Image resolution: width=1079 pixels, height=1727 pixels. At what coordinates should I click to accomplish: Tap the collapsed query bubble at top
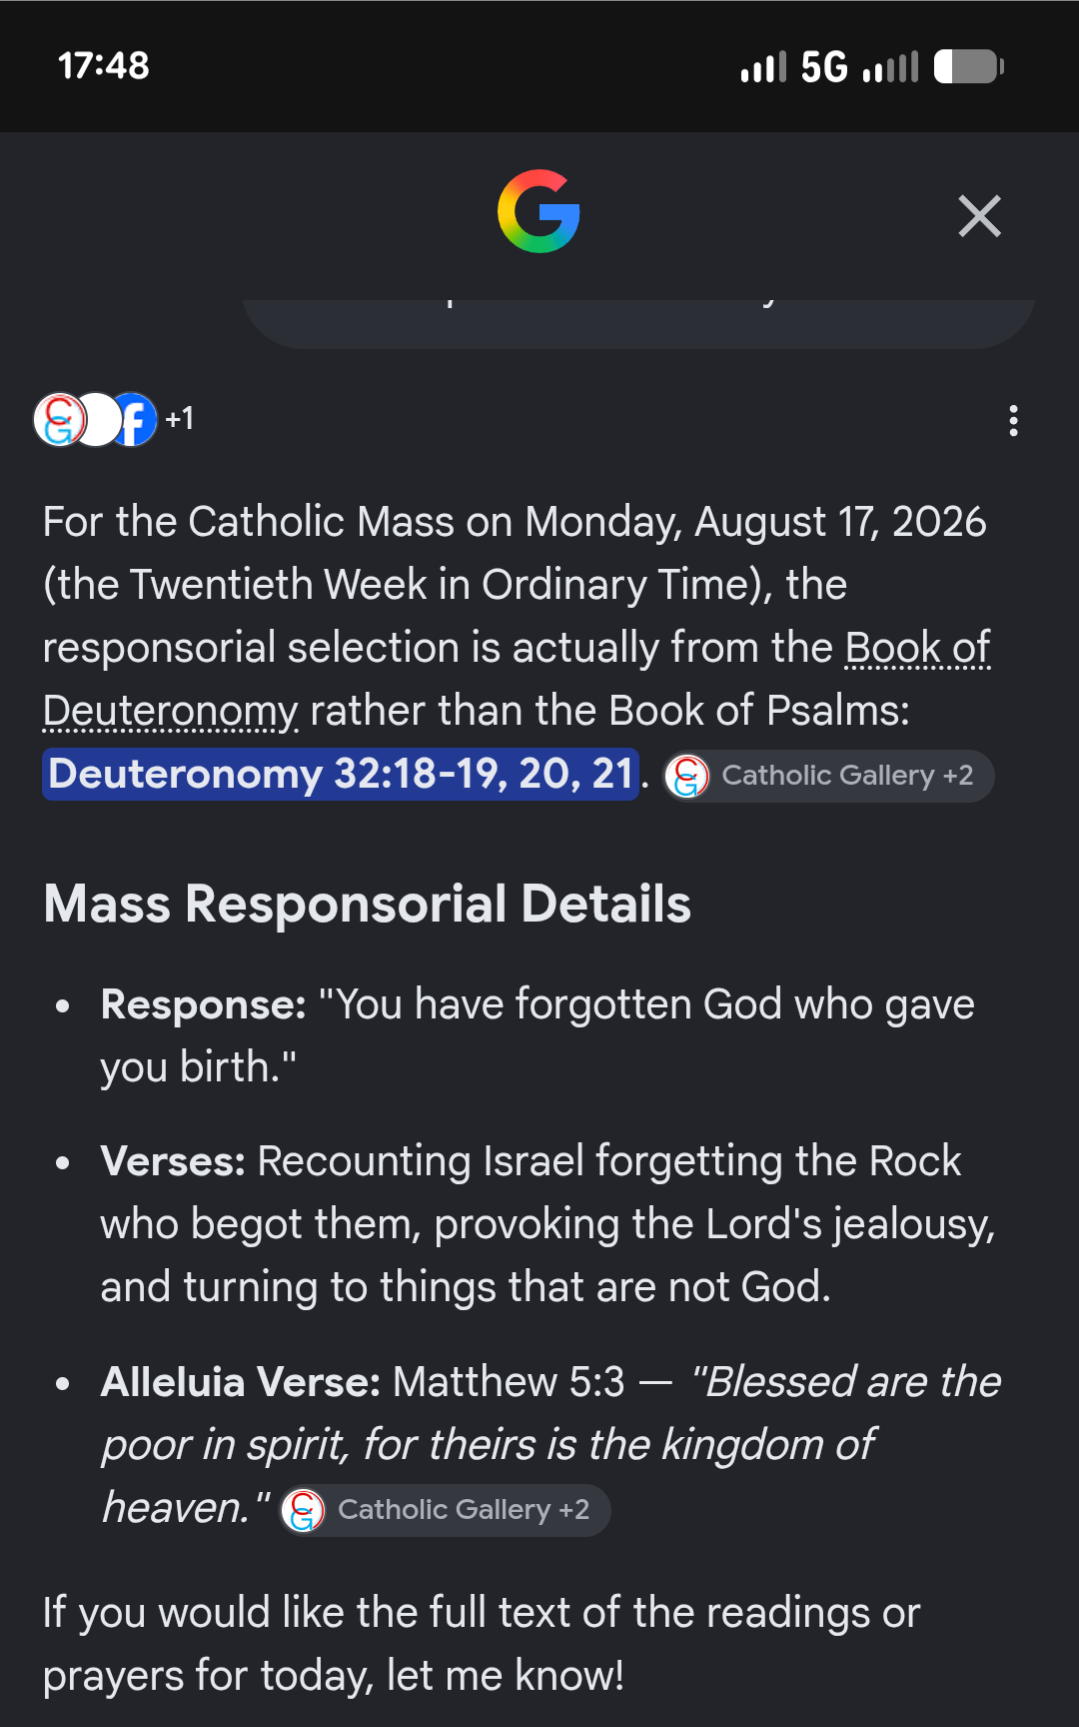638,322
